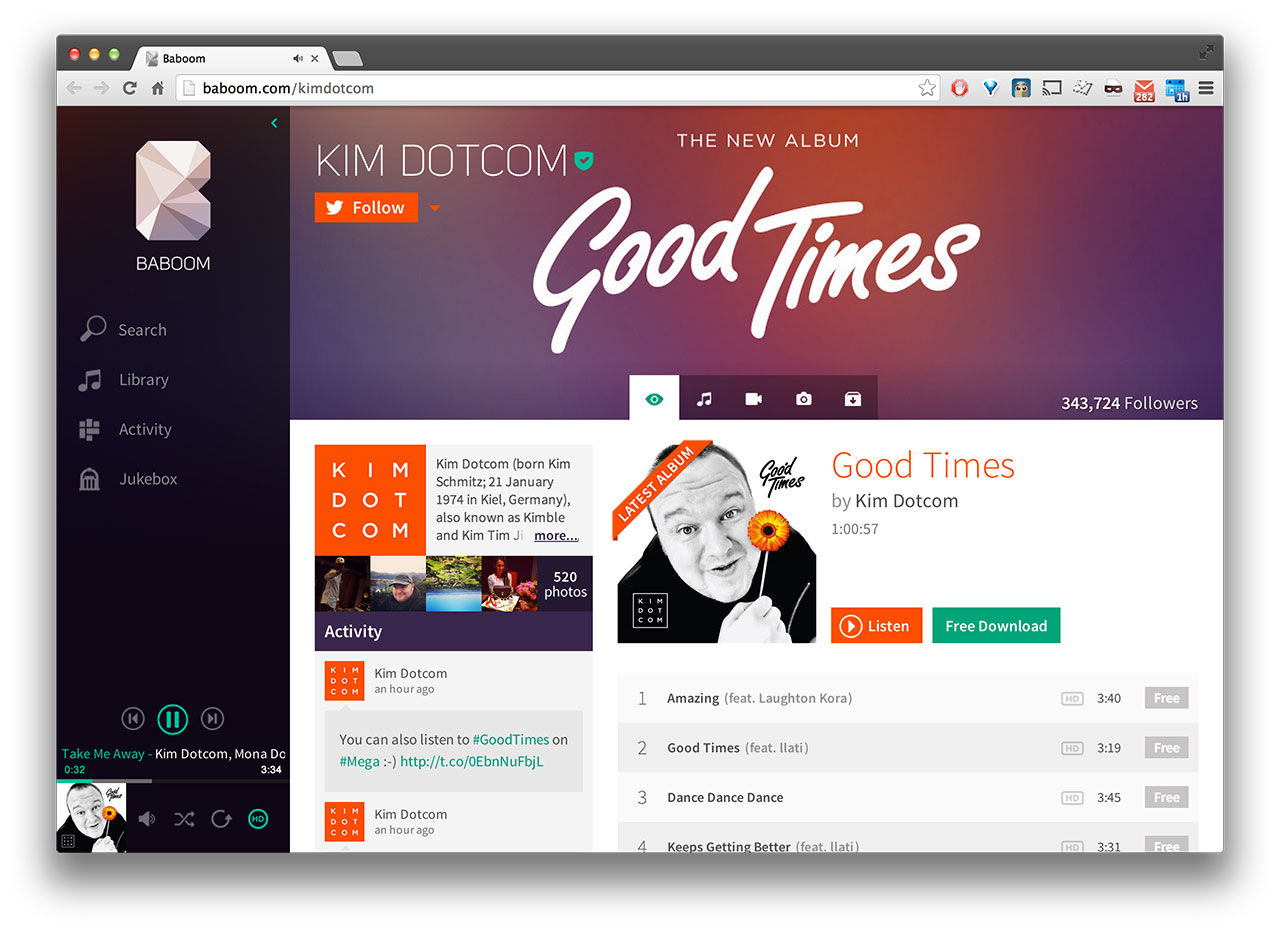Toggle repeat mode in player
Viewport: 1280px width, 931px height.
click(221, 819)
